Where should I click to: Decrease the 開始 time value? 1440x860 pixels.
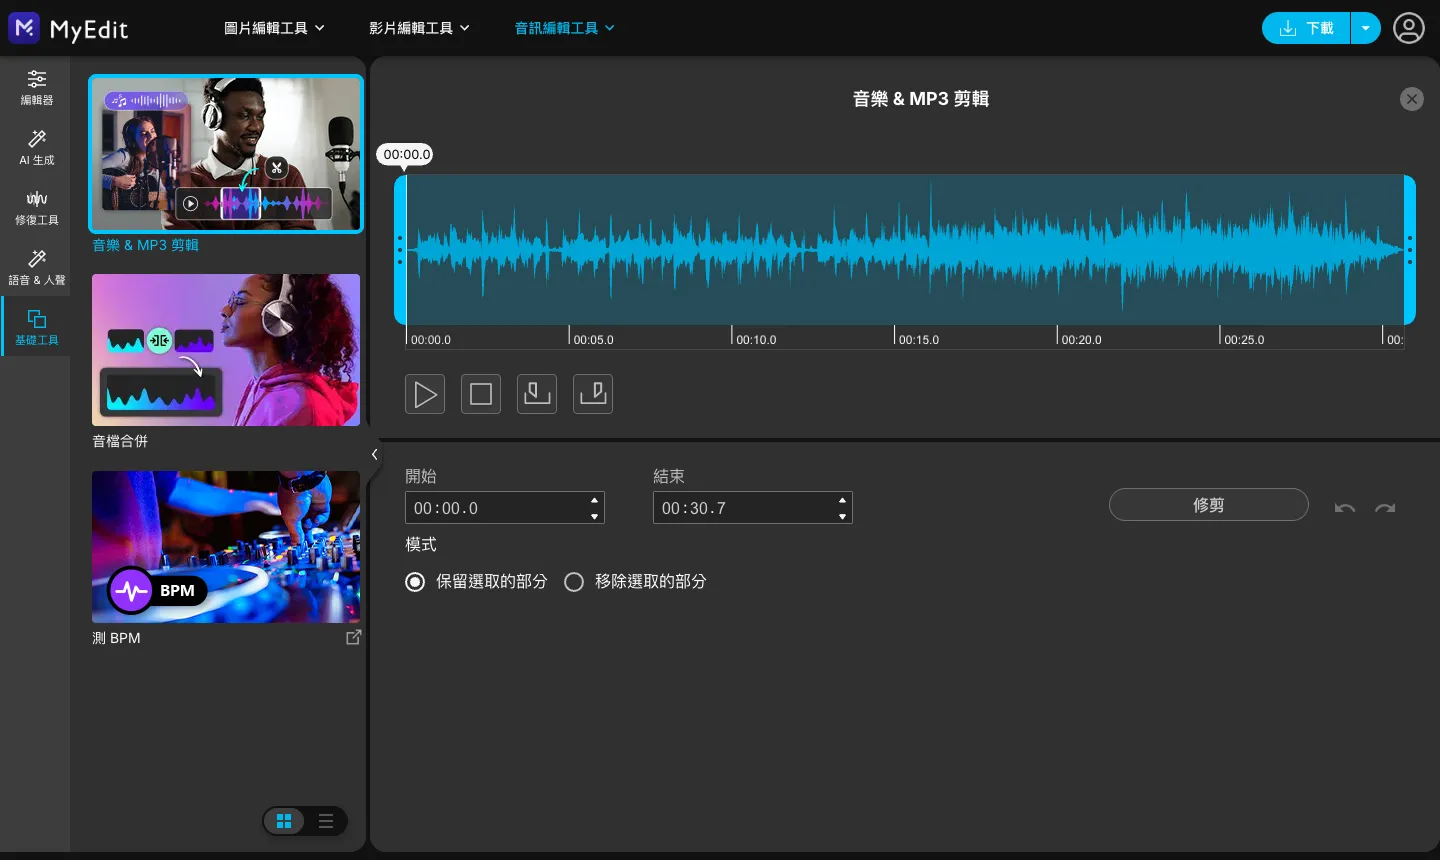595,516
